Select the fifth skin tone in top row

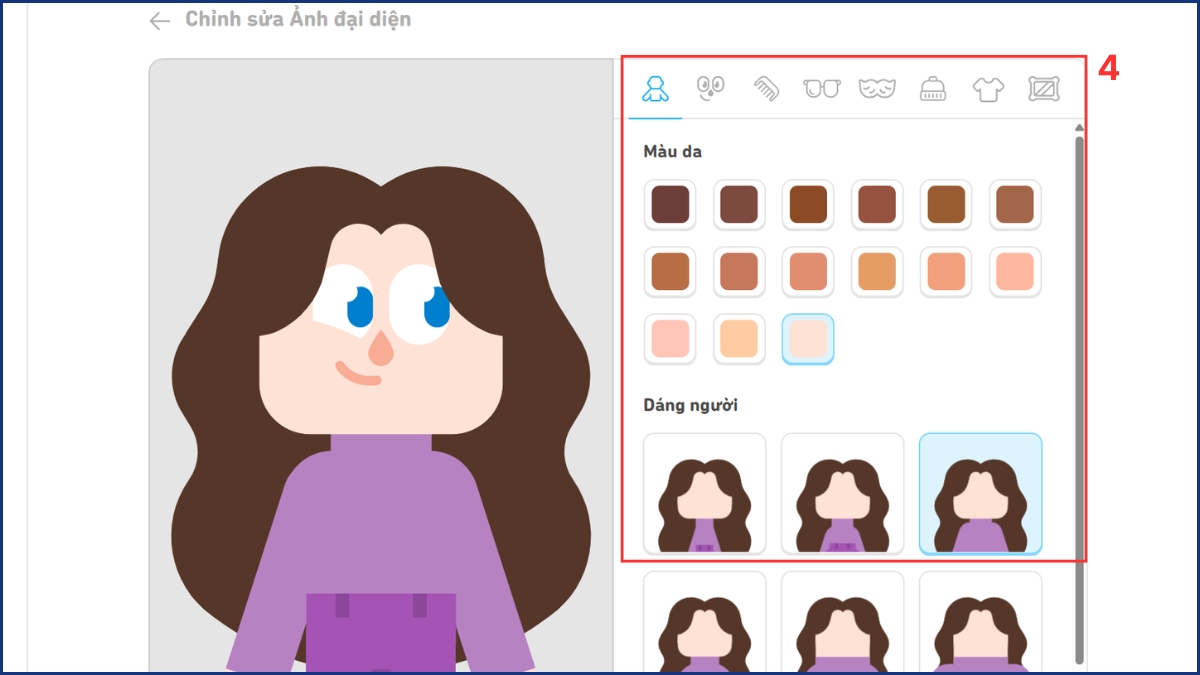click(946, 205)
